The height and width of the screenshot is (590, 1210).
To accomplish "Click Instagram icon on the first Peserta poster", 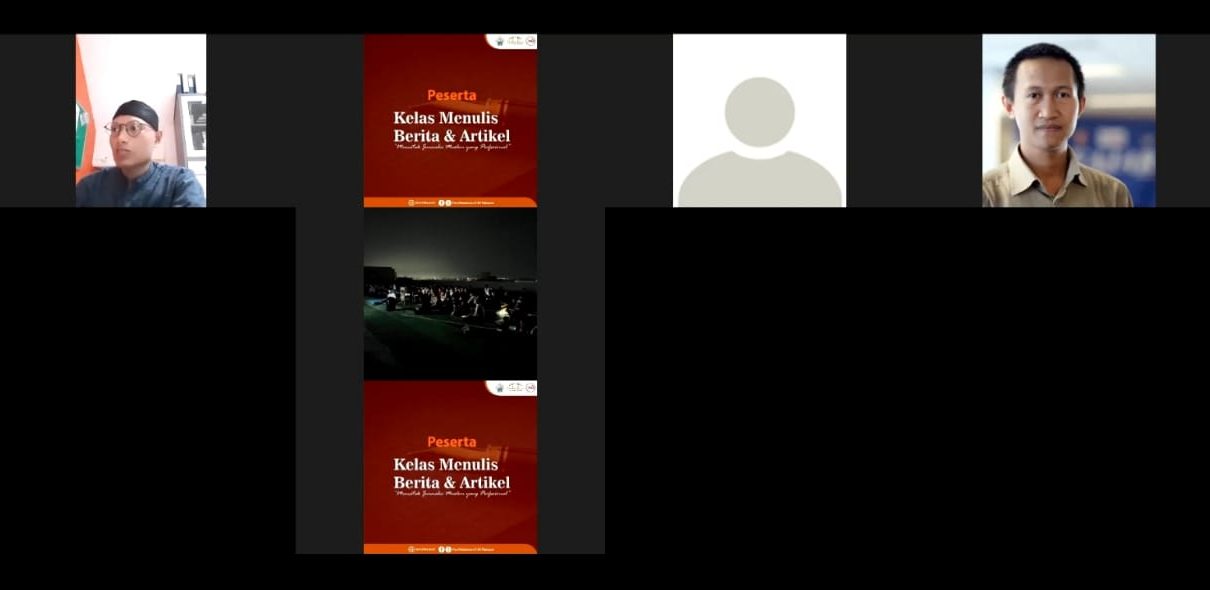I will [411, 202].
